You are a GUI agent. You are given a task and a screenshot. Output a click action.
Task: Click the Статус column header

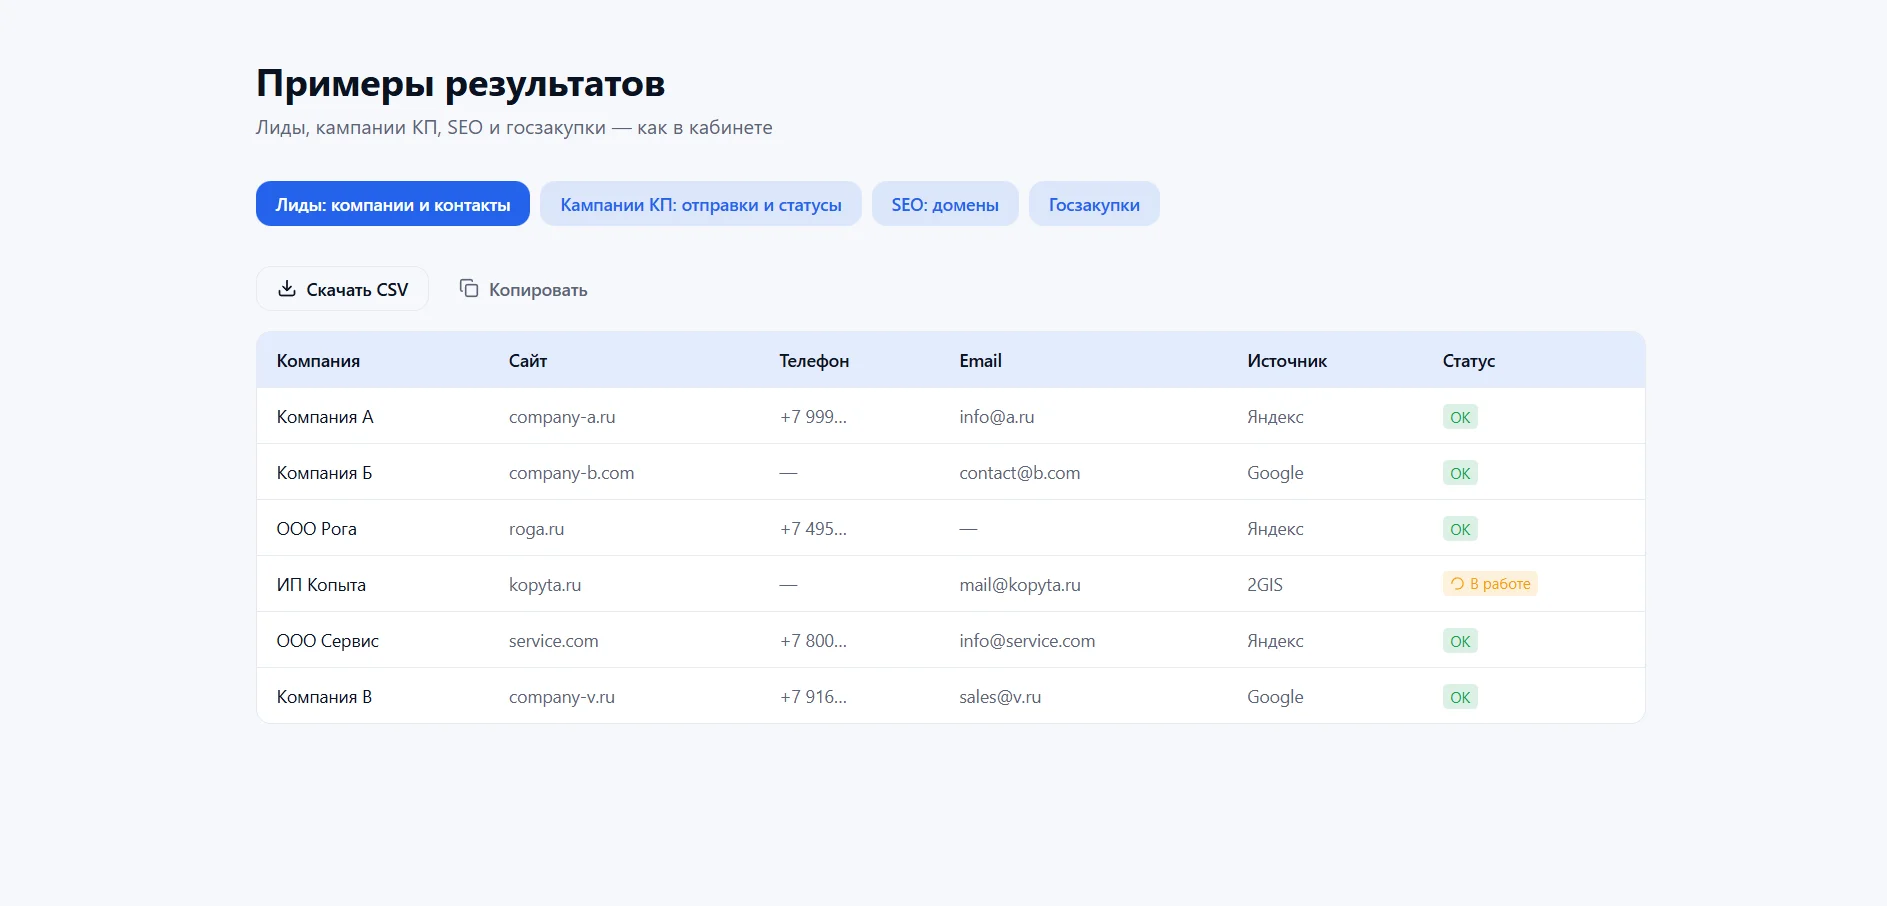tap(1468, 361)
